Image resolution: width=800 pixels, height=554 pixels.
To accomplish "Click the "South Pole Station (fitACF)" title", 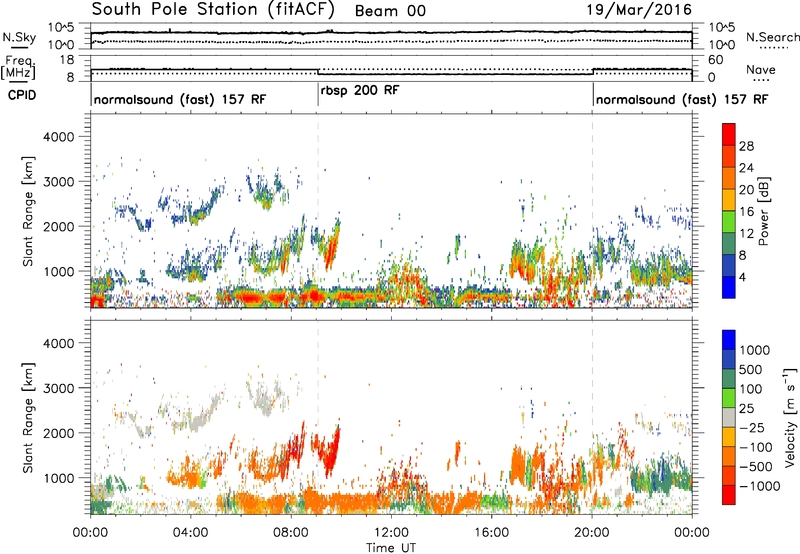I will coord(213,9).
